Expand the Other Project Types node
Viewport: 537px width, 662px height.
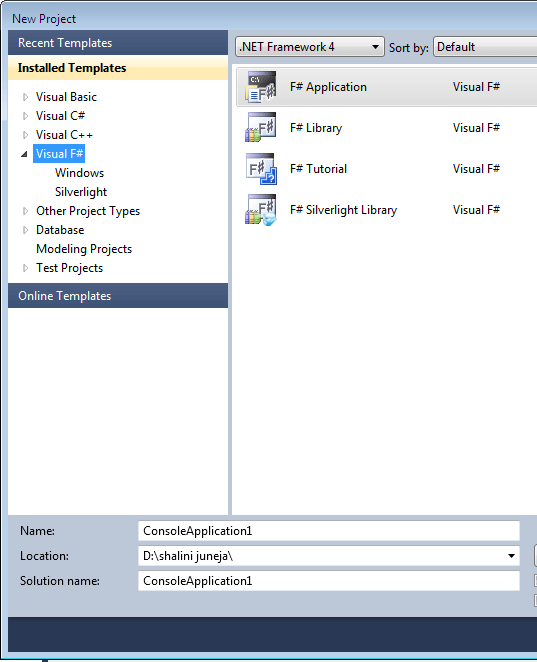25,211
